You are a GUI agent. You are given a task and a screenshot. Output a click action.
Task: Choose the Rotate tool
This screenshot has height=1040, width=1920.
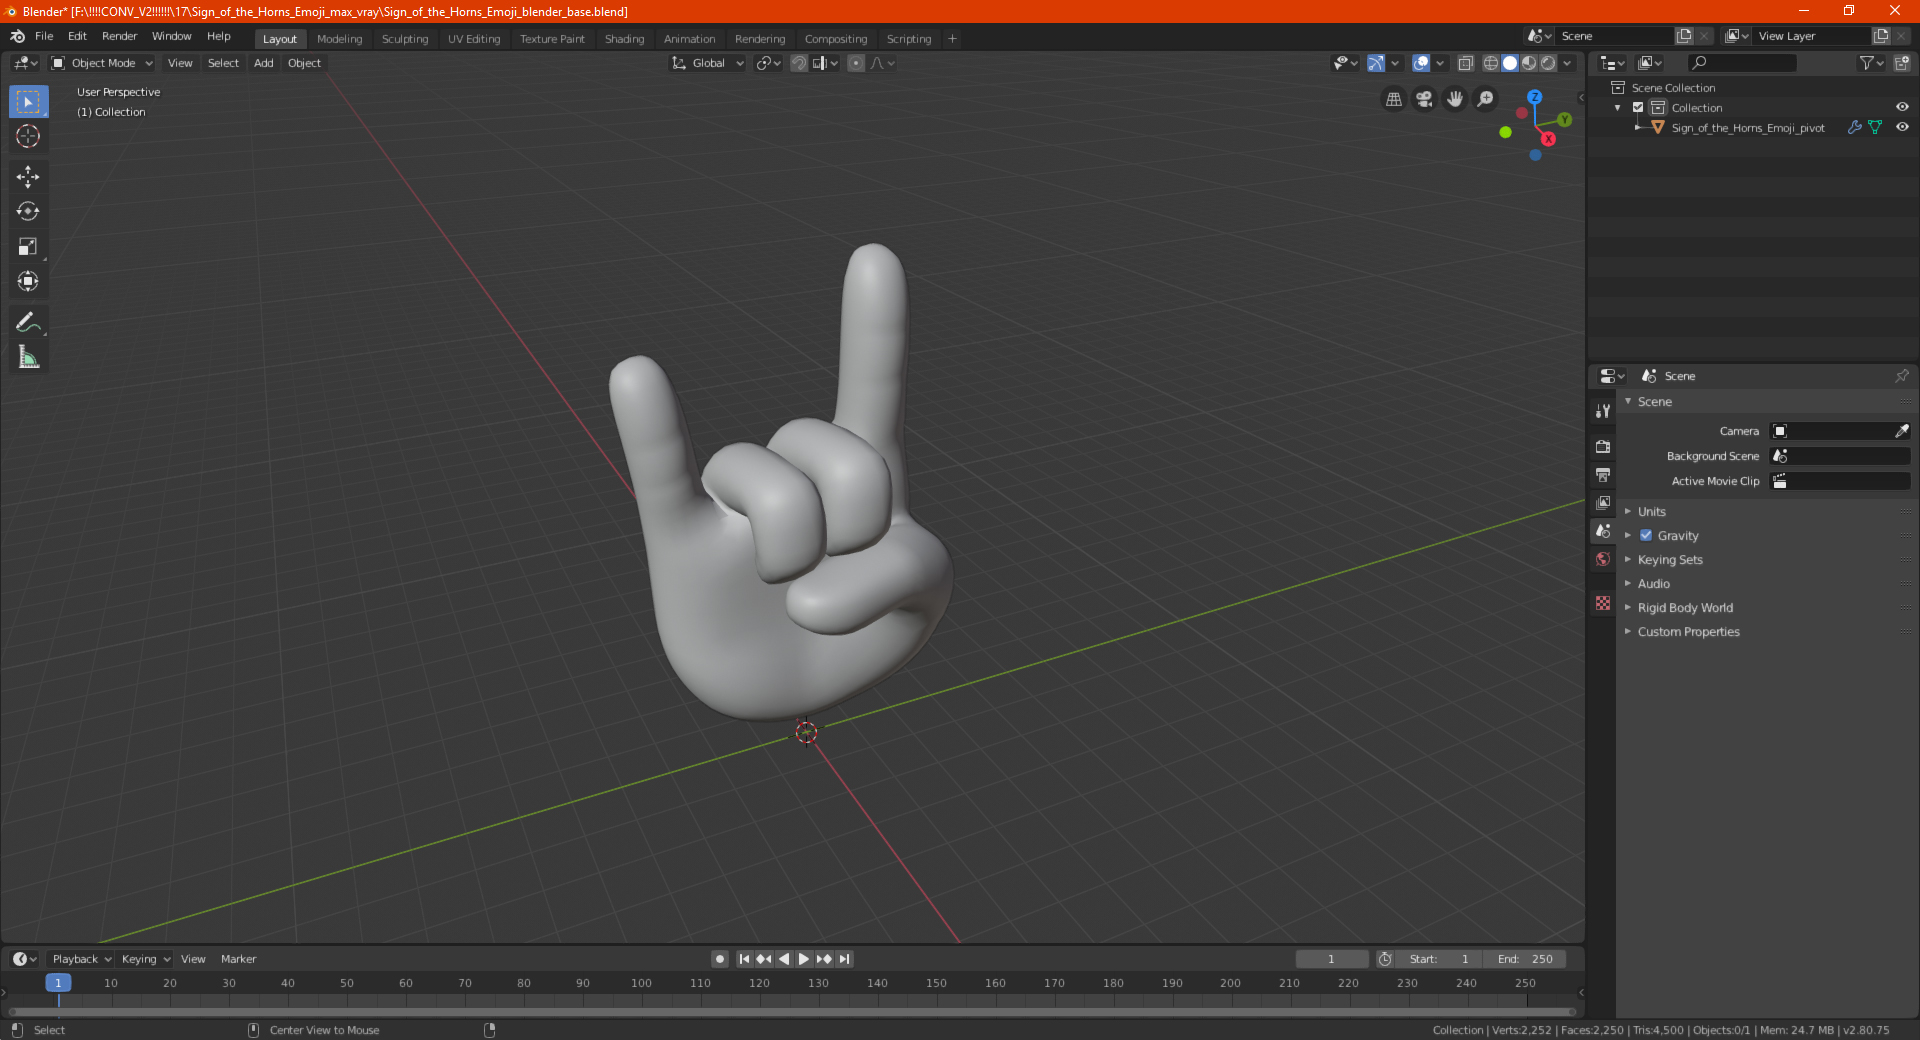(x=28, y=212)
